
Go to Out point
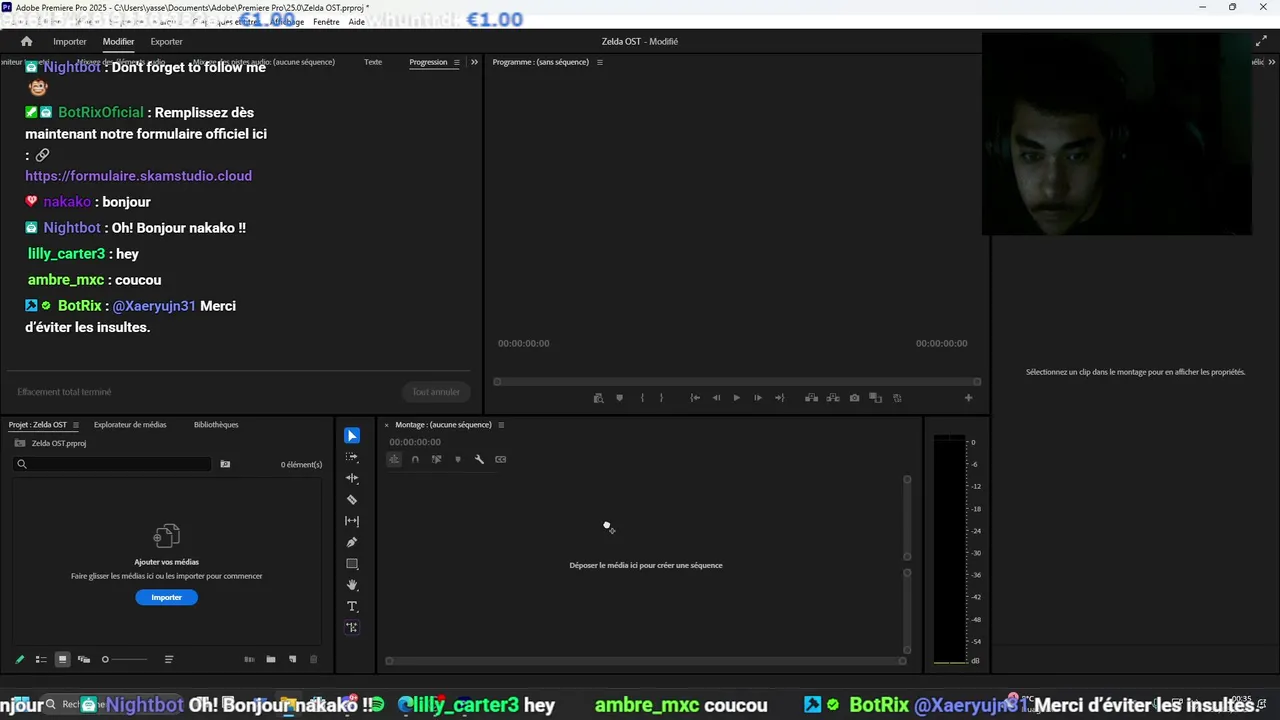point(779,398)
